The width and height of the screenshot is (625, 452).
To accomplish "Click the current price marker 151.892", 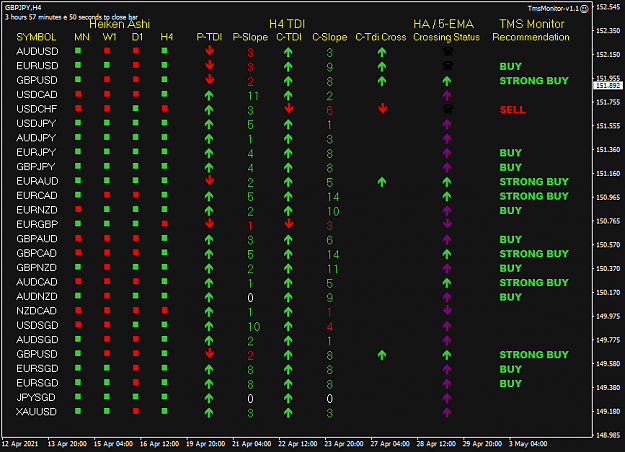I will point(608,86).
